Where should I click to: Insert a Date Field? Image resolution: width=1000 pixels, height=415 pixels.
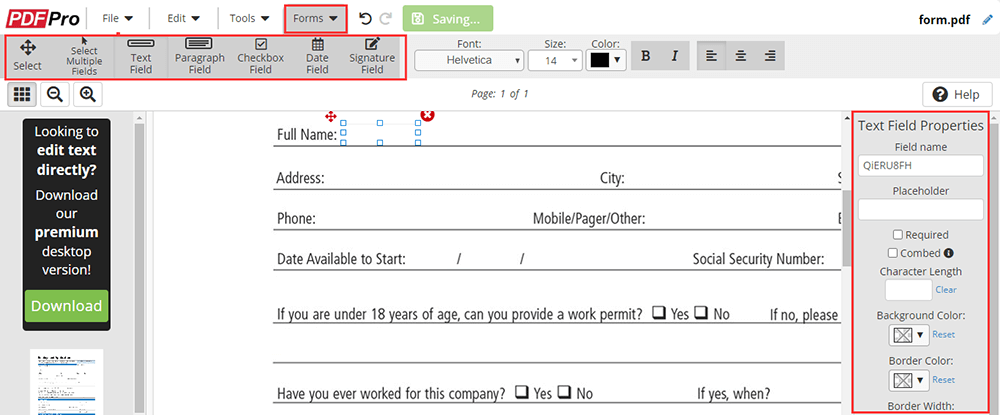click(317, 57)
